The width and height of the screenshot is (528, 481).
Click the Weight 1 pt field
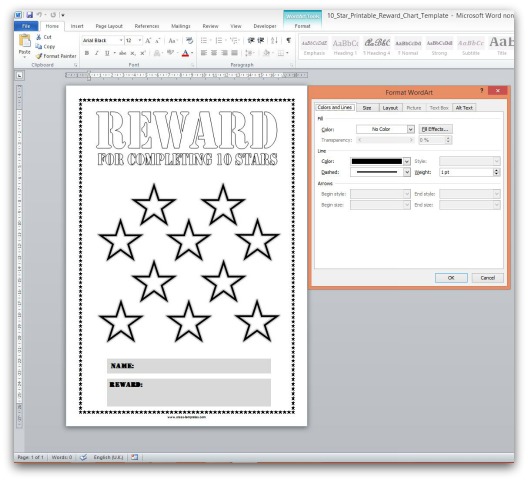tap(466, 172)
